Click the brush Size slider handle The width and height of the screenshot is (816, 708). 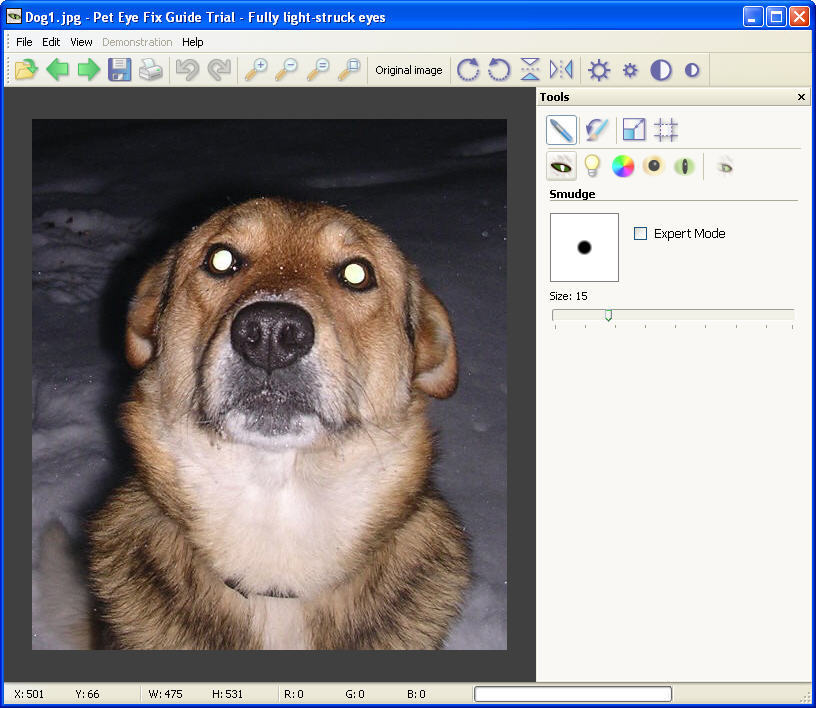click(608, 316)
